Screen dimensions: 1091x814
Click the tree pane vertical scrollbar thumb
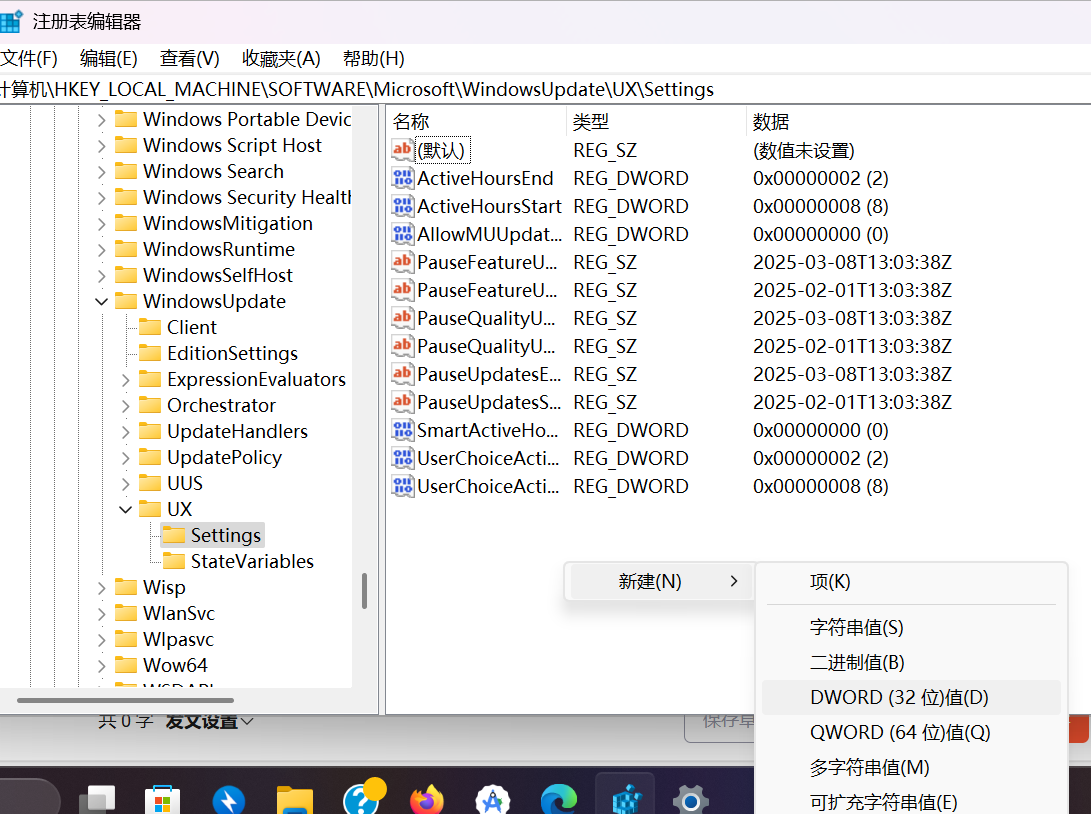[364, 591]
